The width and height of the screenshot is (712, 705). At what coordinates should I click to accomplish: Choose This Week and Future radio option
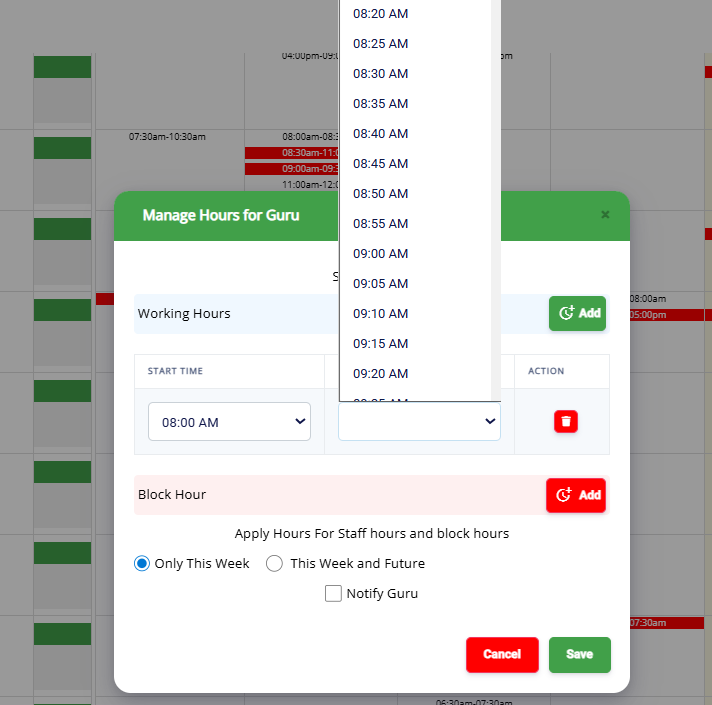click(274, 563)
